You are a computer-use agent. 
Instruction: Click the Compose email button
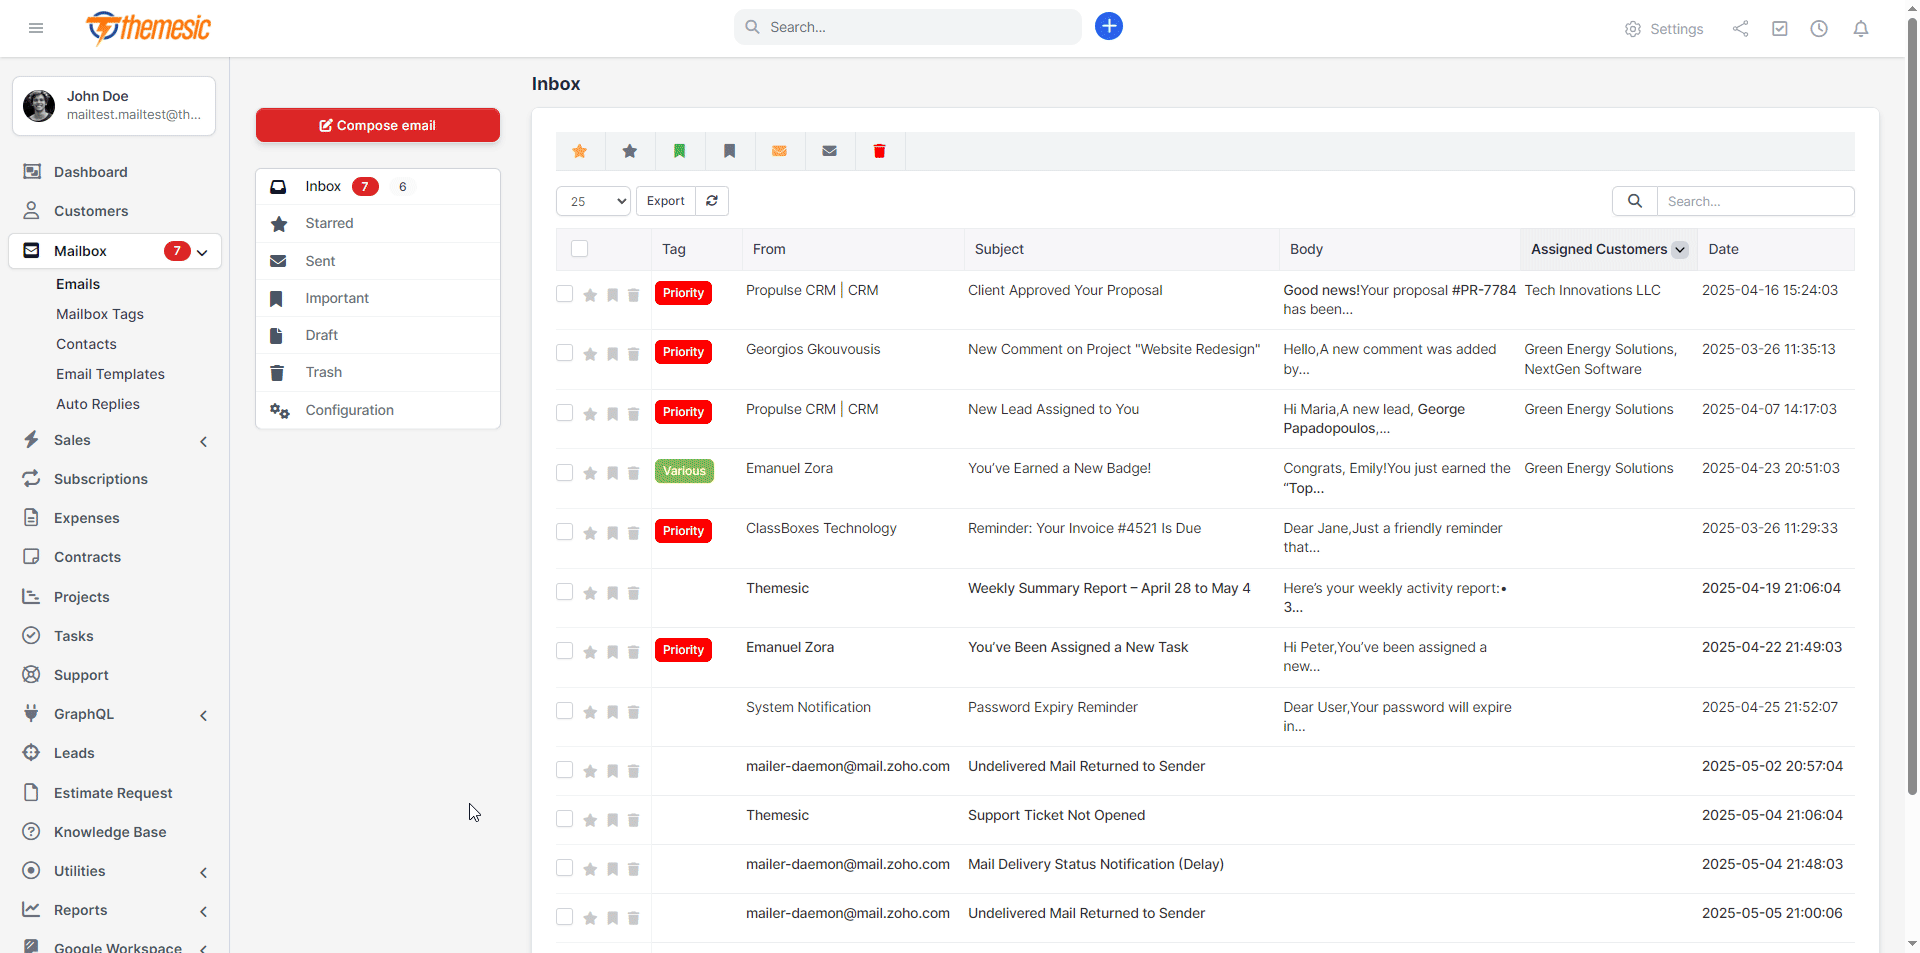377,125
